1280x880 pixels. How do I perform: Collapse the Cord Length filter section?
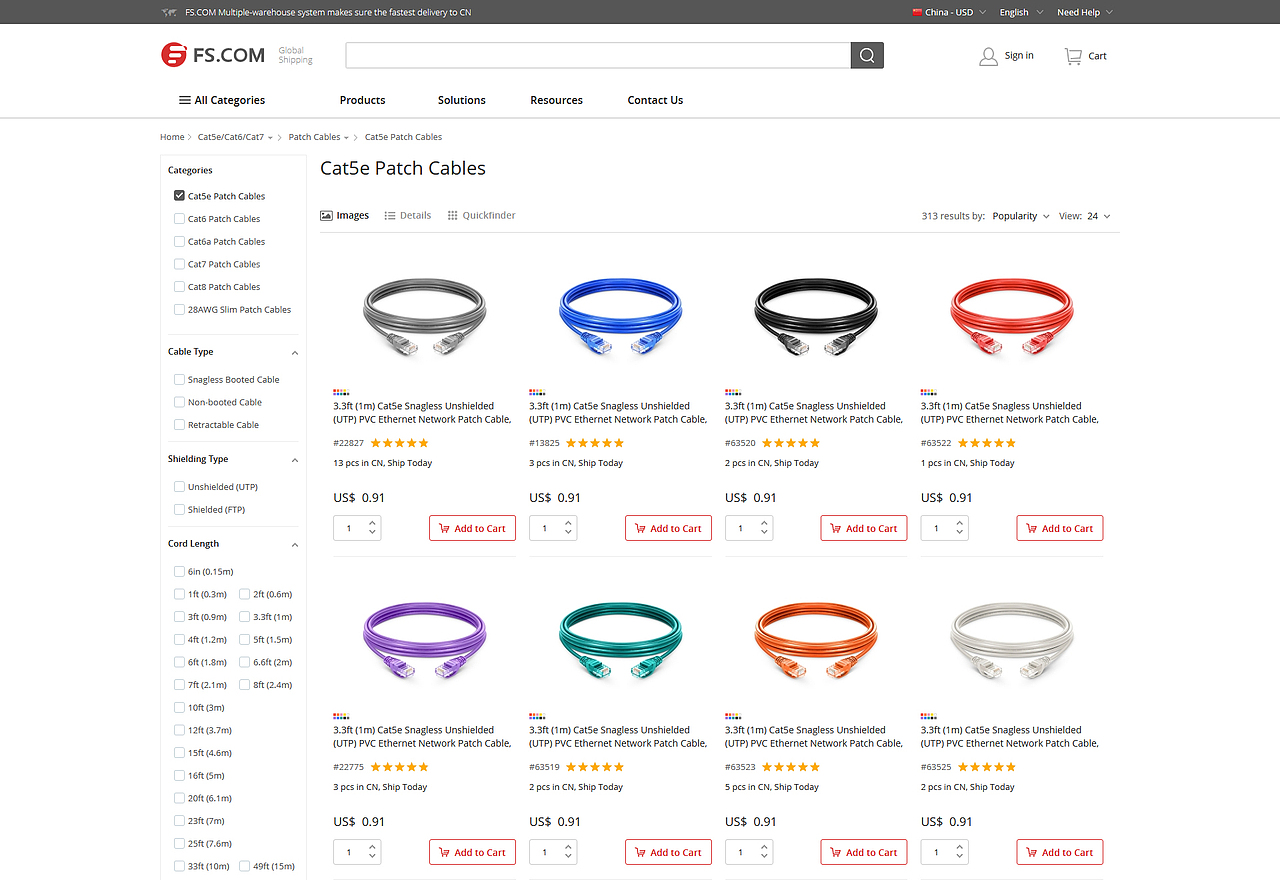(295, 545)
